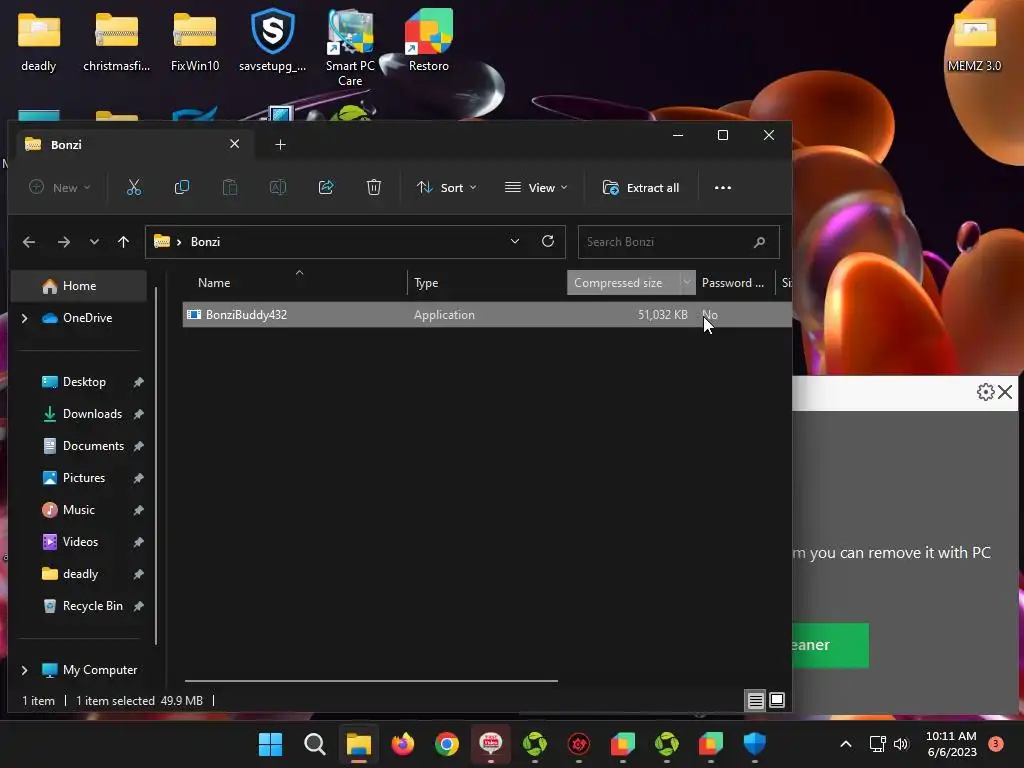Open Windows Security shield on taskbar
This screenshot has height=768, width=1024.
tap(754, 744)
